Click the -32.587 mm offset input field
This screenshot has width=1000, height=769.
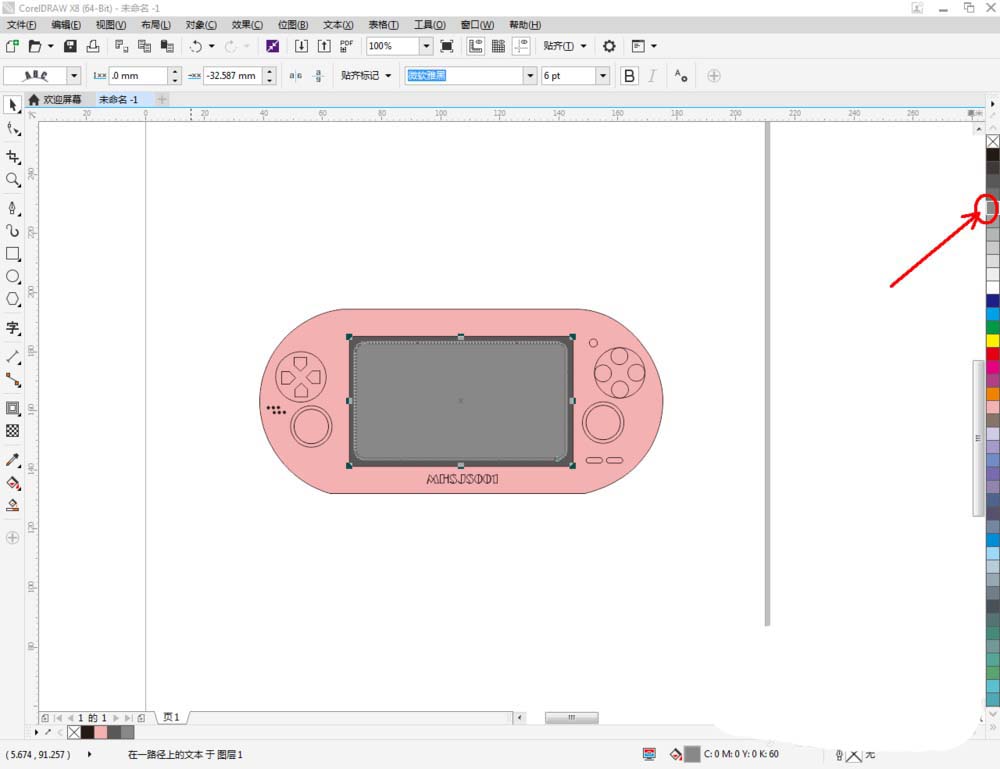click(x=233, y=75)
